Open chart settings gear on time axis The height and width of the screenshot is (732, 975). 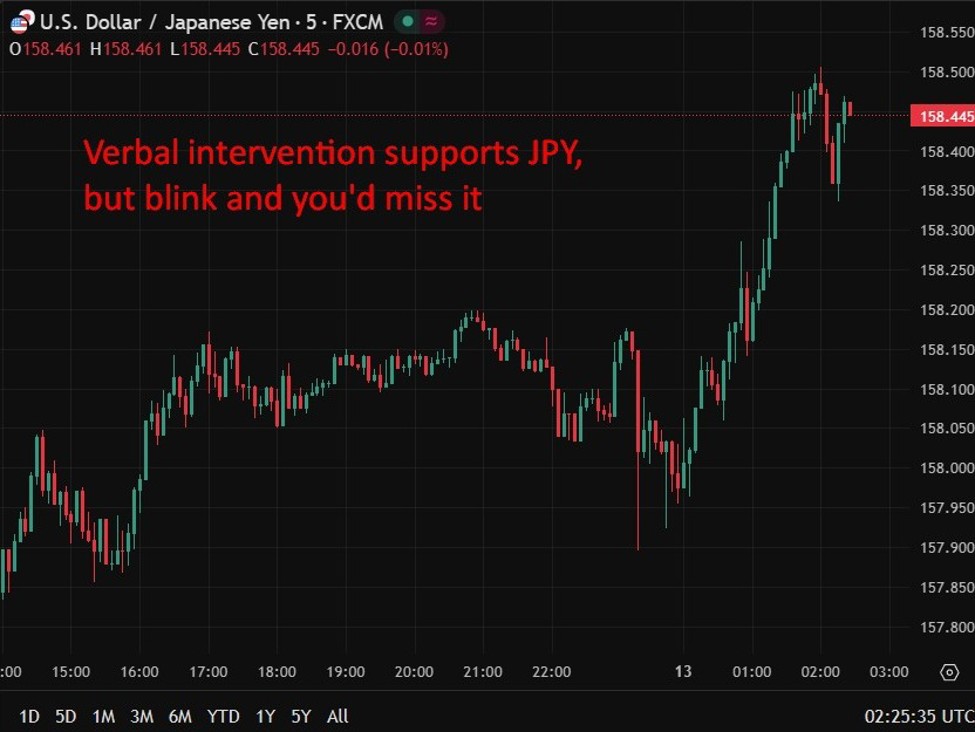(948, 672)
